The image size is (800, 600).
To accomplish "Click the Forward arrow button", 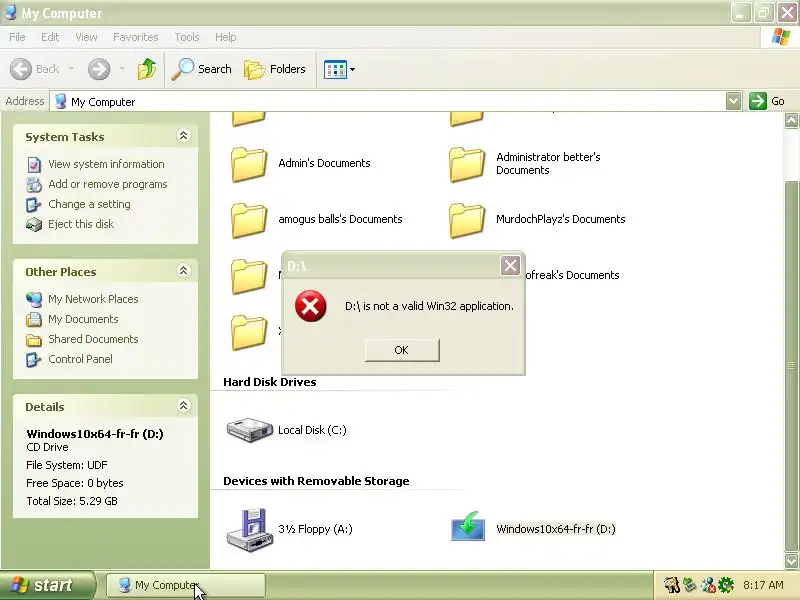I will [99, 69].
